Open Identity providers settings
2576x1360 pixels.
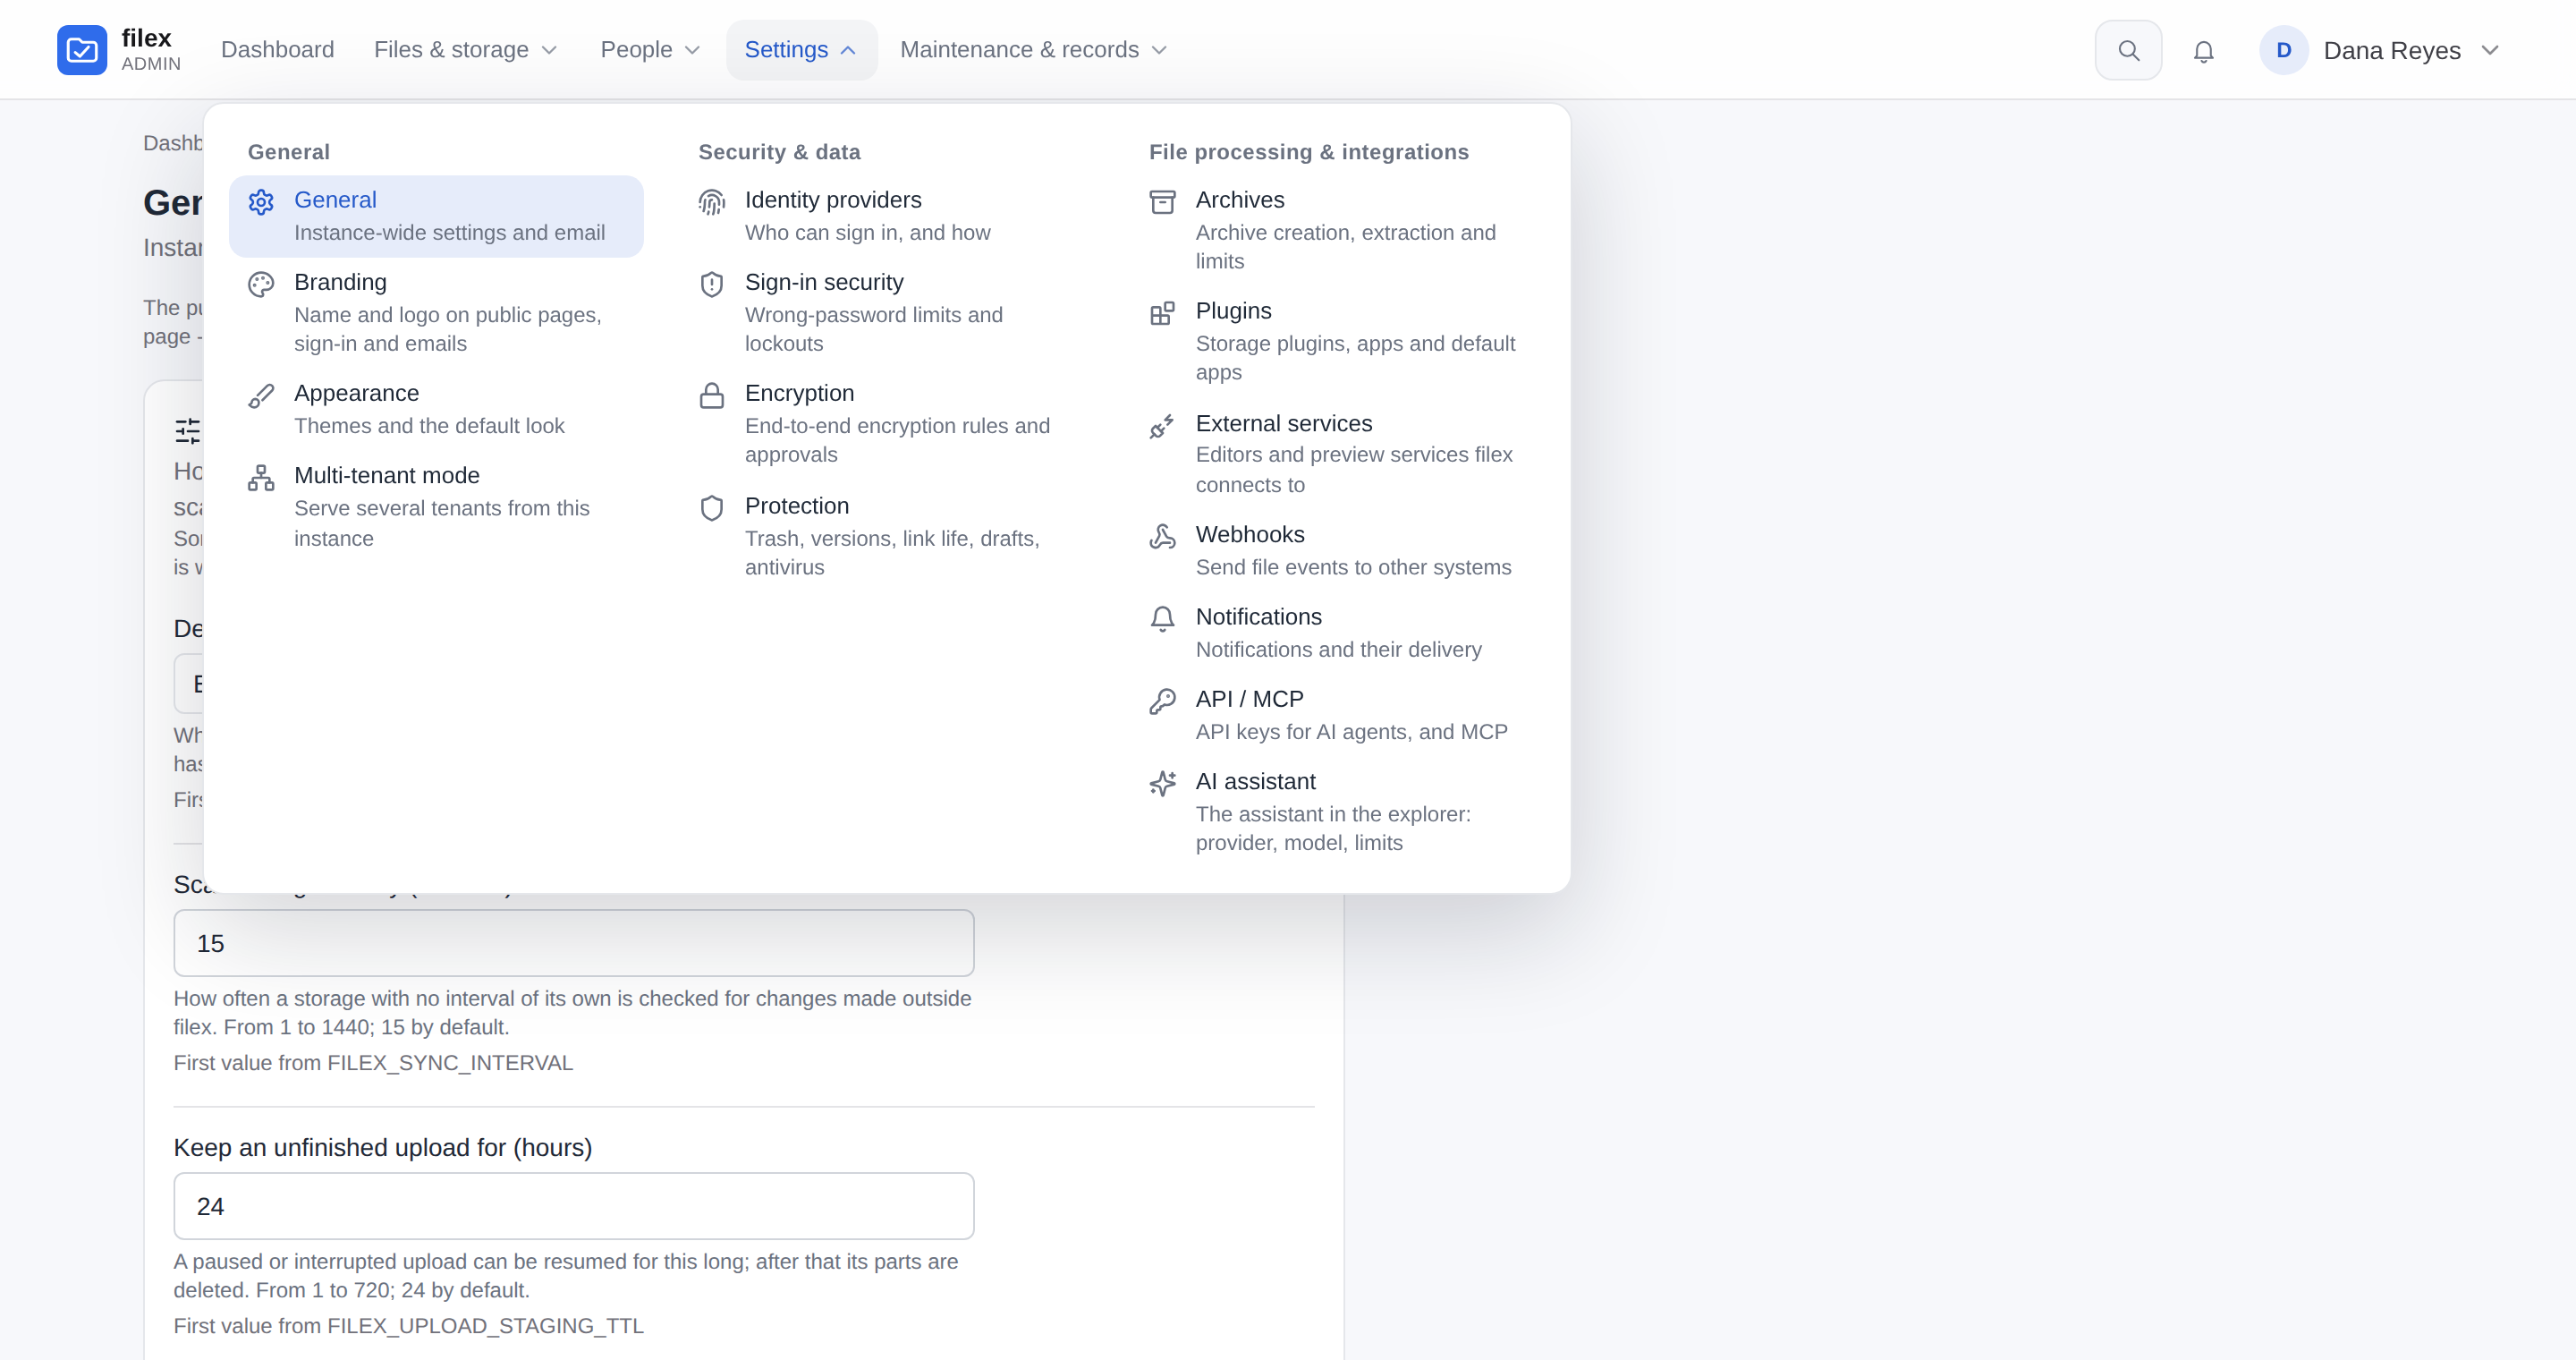click(887, 216)
